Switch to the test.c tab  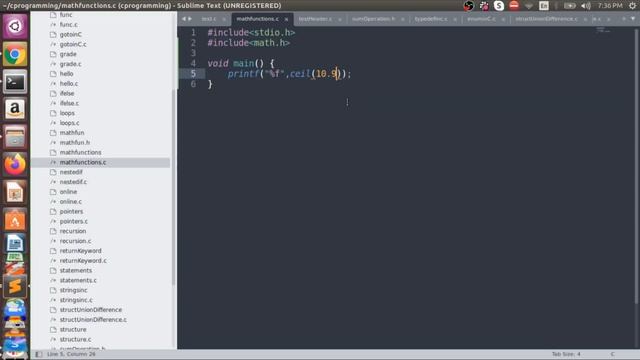coord(209,19)
